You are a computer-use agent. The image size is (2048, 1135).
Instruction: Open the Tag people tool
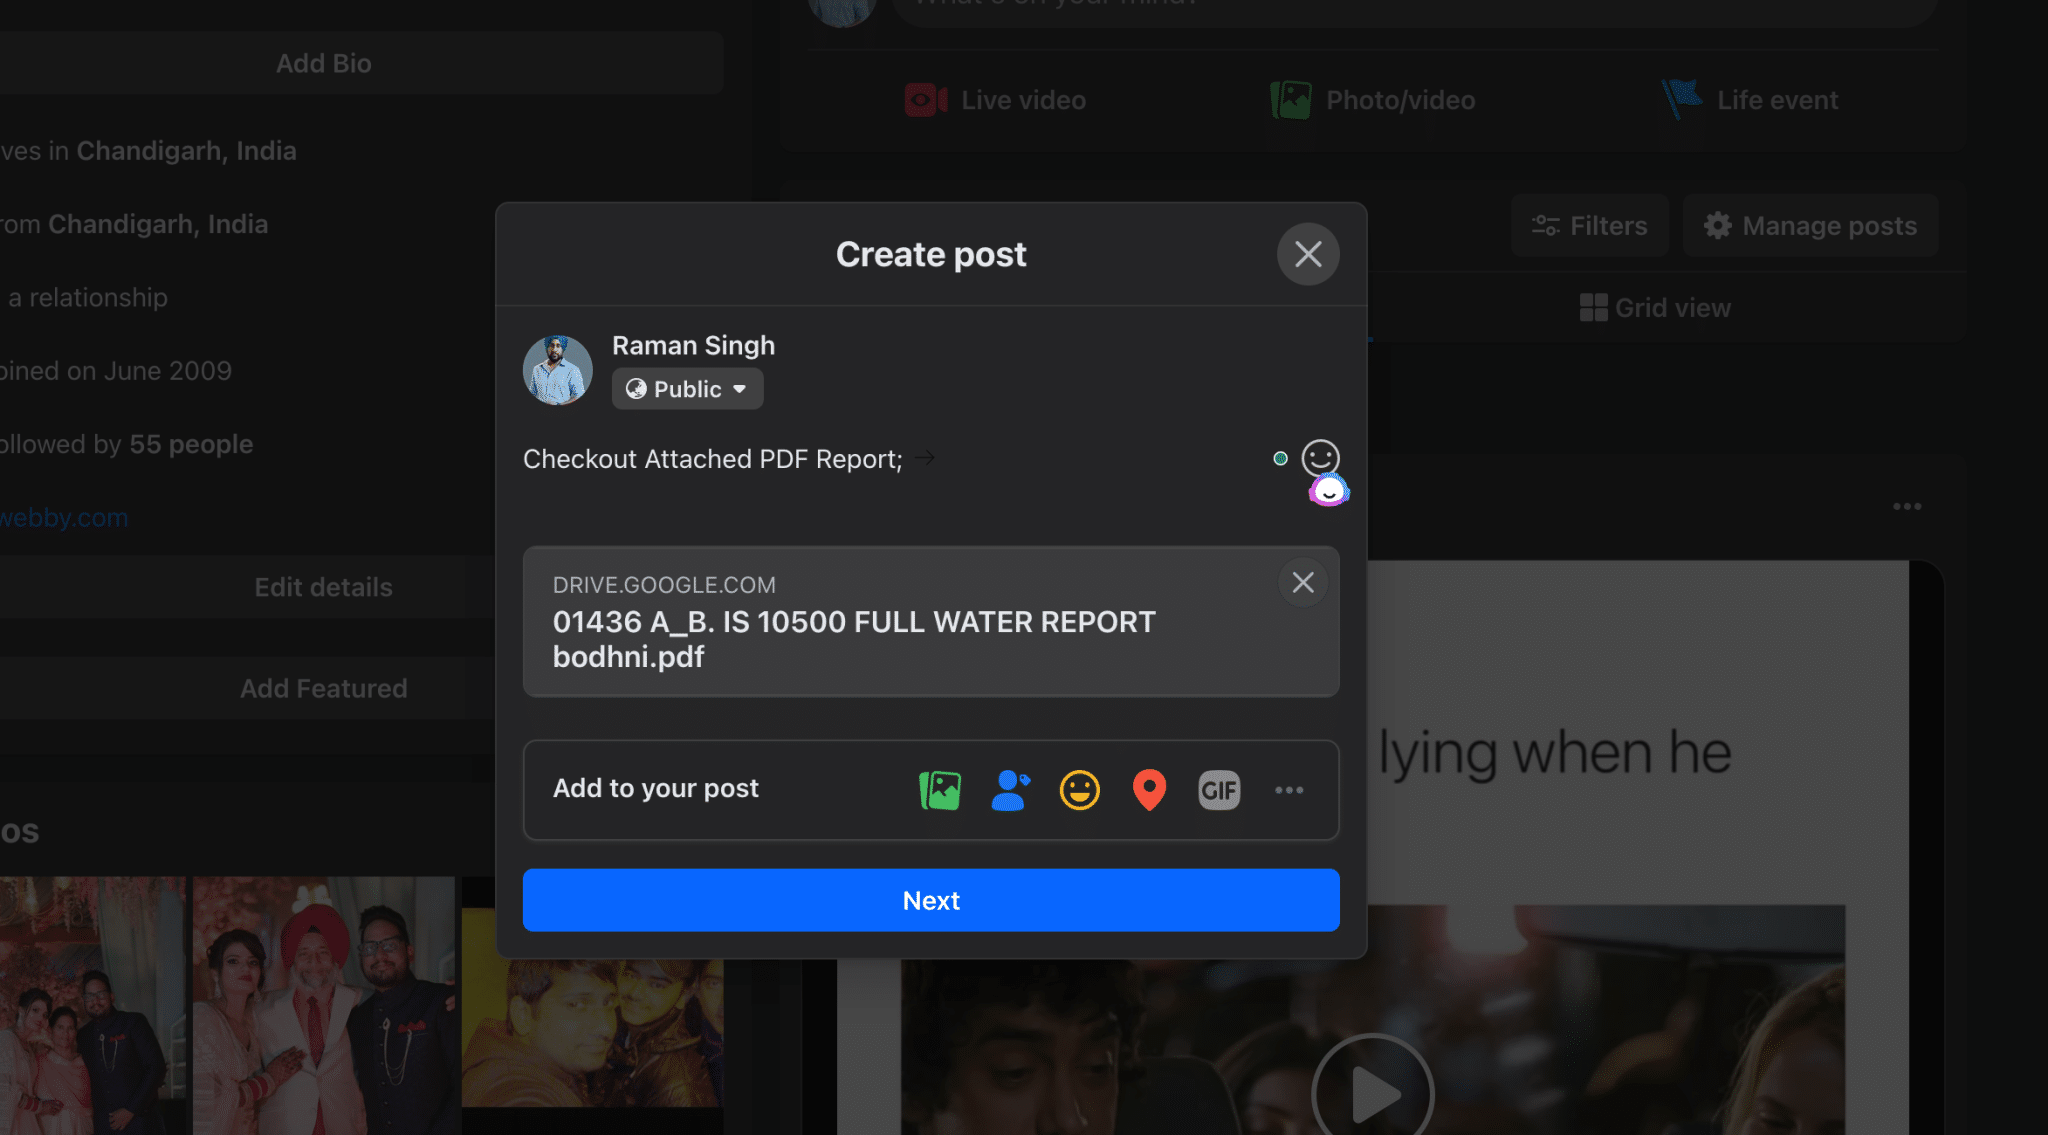pos(1009,790)
